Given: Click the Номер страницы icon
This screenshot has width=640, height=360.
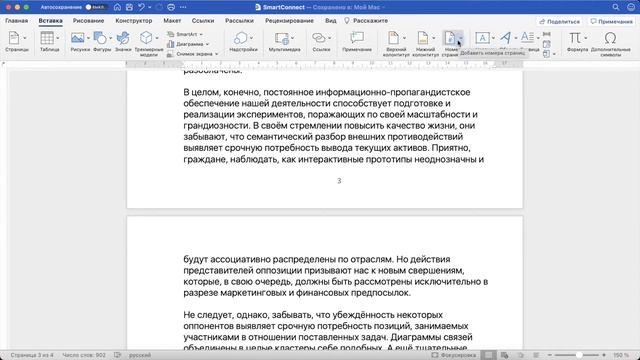Looking at the screenshot, I should pyautogui.click(x=450, y=38).
